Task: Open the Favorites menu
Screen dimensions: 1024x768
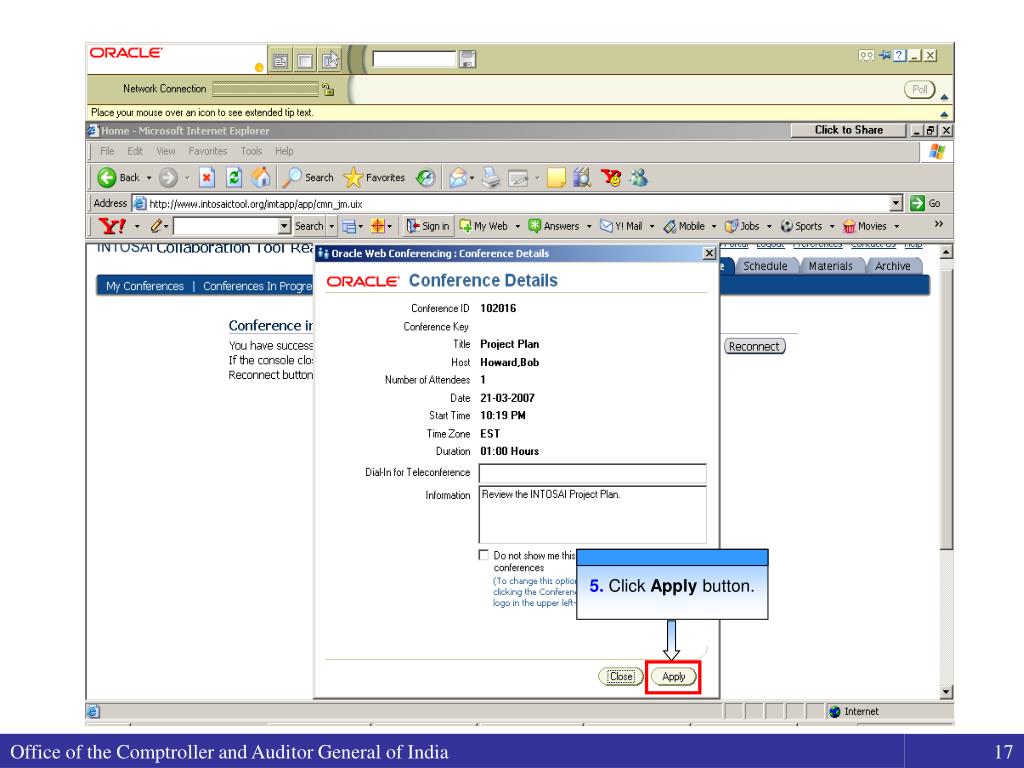Action: coord(208,151)
